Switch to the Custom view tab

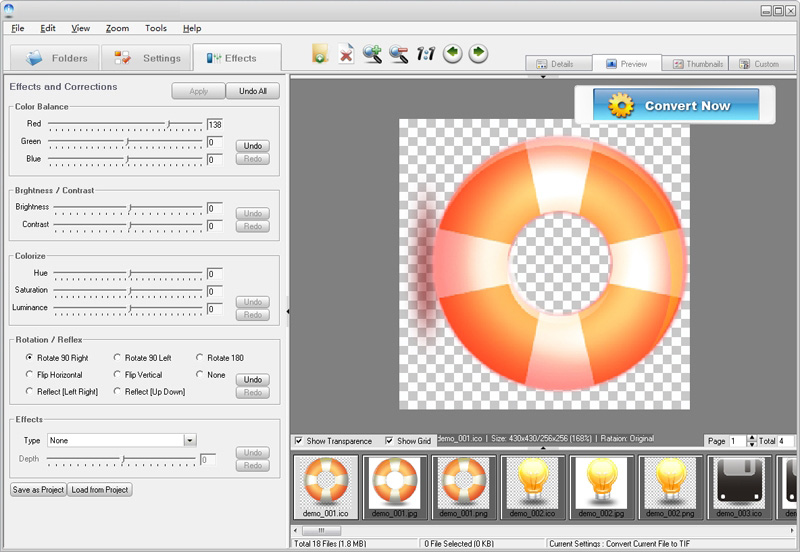762,64
